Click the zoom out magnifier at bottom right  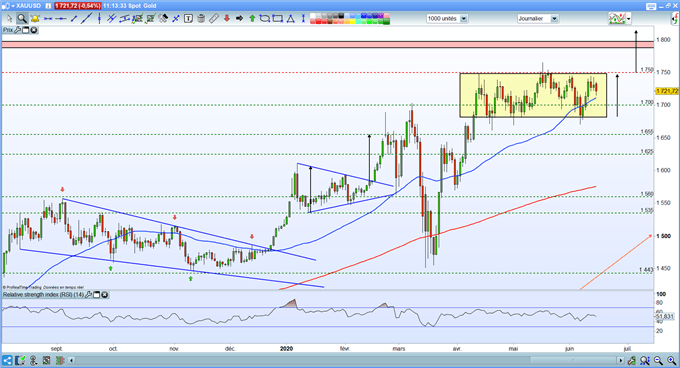click(658, 360)
